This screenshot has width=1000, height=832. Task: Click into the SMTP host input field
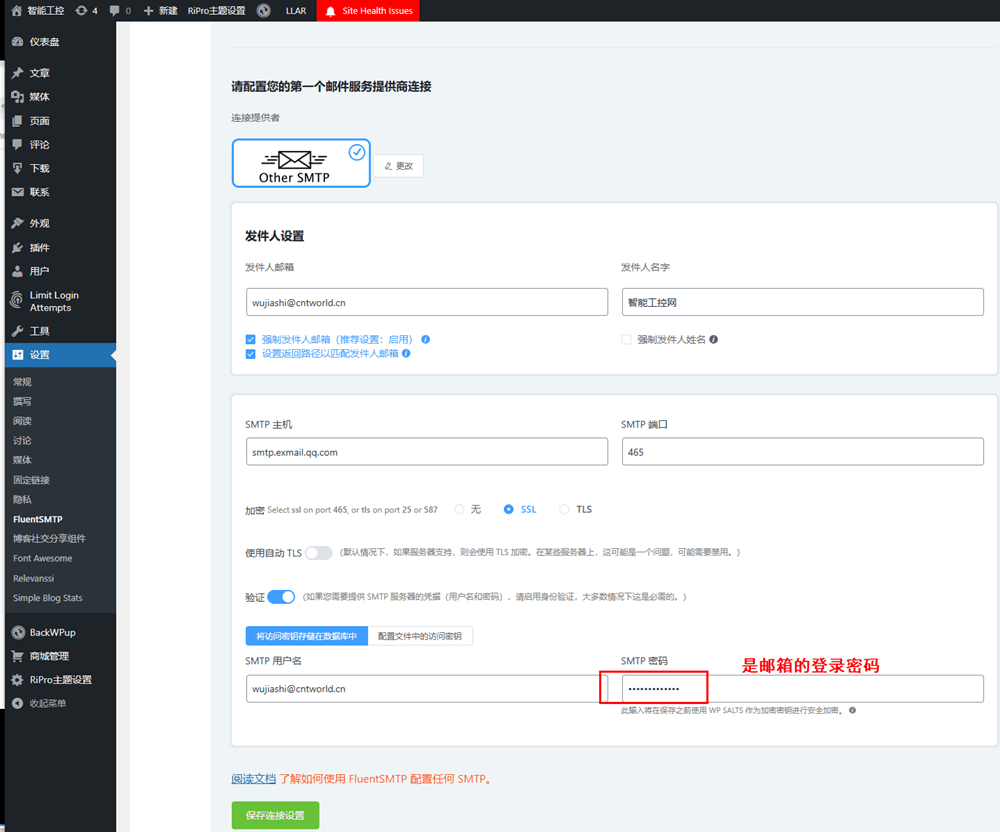(x=426, y=452)
